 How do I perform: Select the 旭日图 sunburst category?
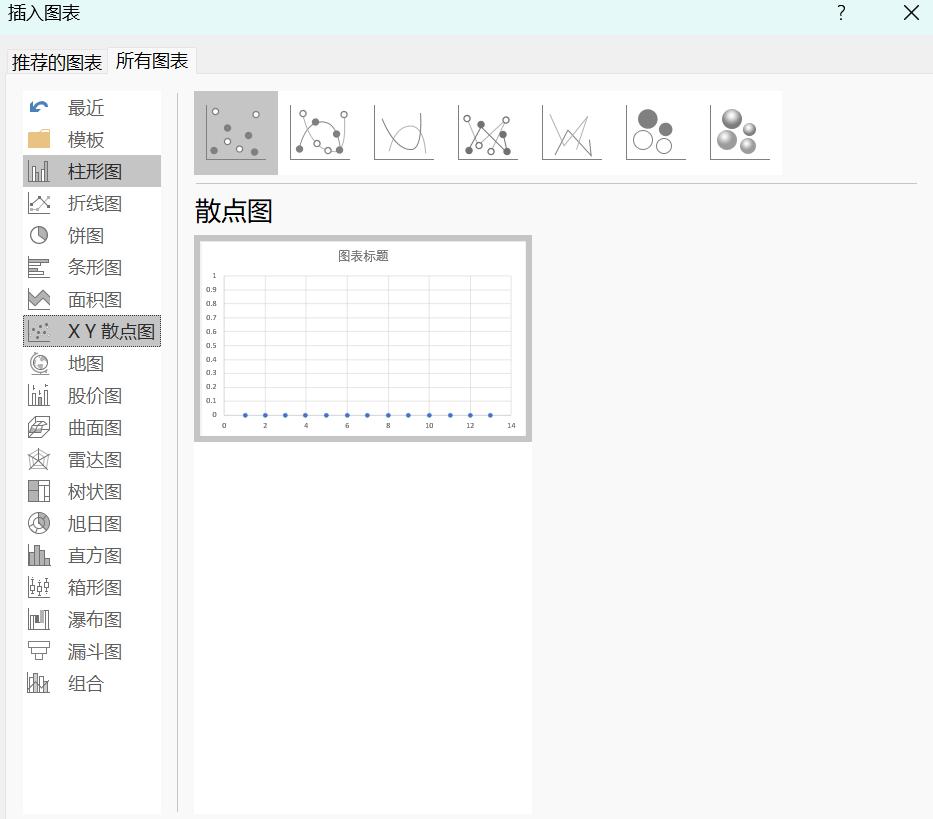tap(92, 524)
